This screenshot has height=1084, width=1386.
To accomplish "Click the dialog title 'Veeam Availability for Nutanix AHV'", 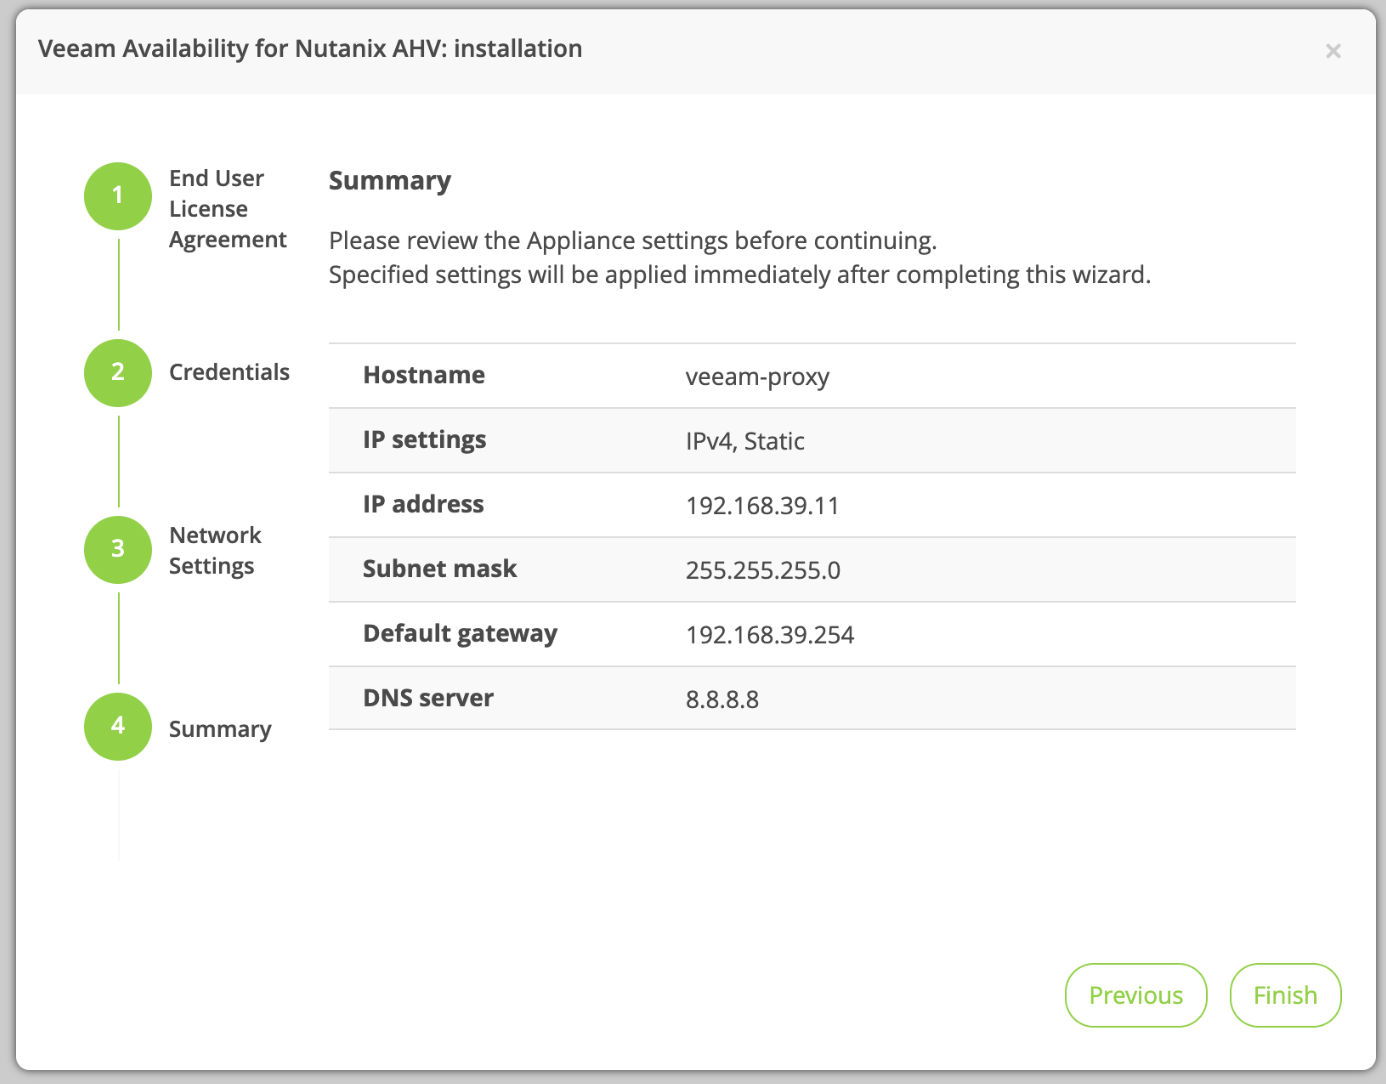I will pyautogui.click(x=310, y=49).
